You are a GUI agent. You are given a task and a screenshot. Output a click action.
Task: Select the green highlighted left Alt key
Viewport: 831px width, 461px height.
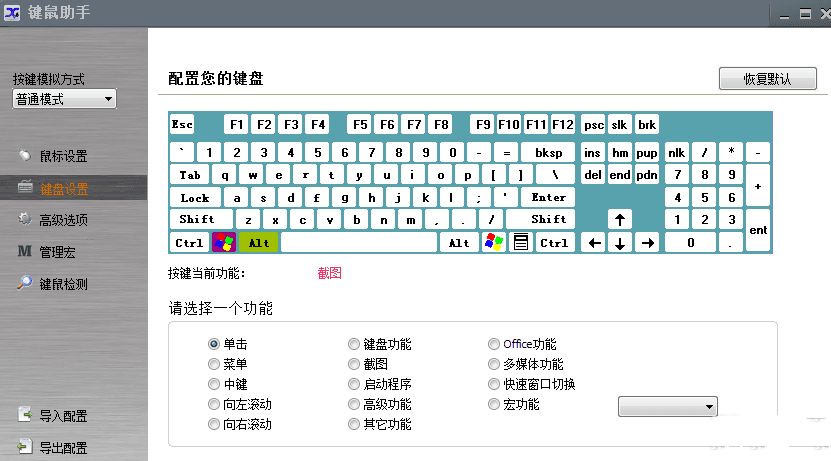point(258,242)
